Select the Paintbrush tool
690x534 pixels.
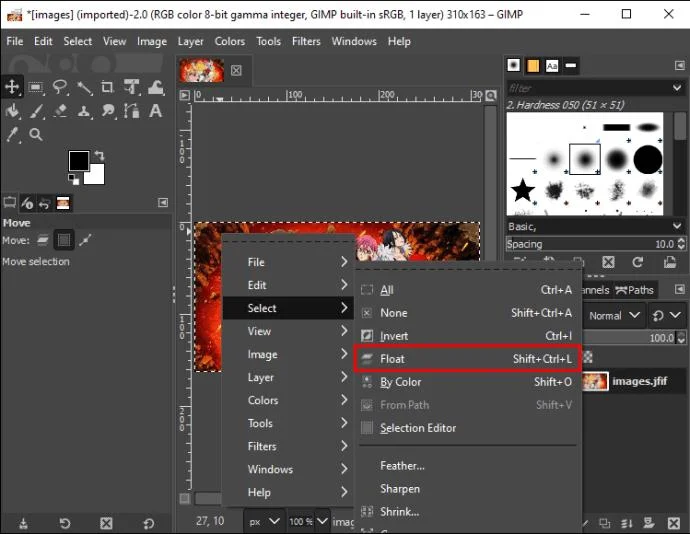(36, 110)
